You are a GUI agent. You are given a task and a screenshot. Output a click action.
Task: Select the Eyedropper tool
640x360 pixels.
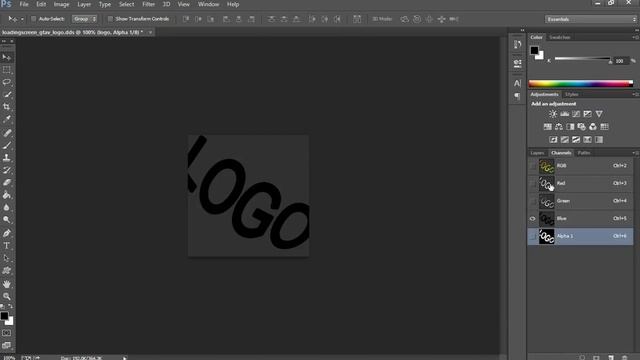(x=7, y=119)
